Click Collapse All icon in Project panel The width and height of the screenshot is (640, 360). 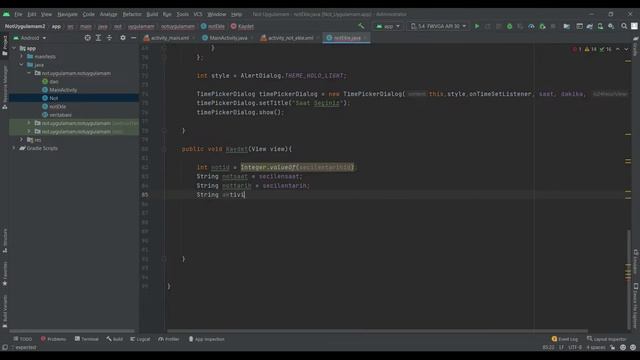click(x=109, y=38)
